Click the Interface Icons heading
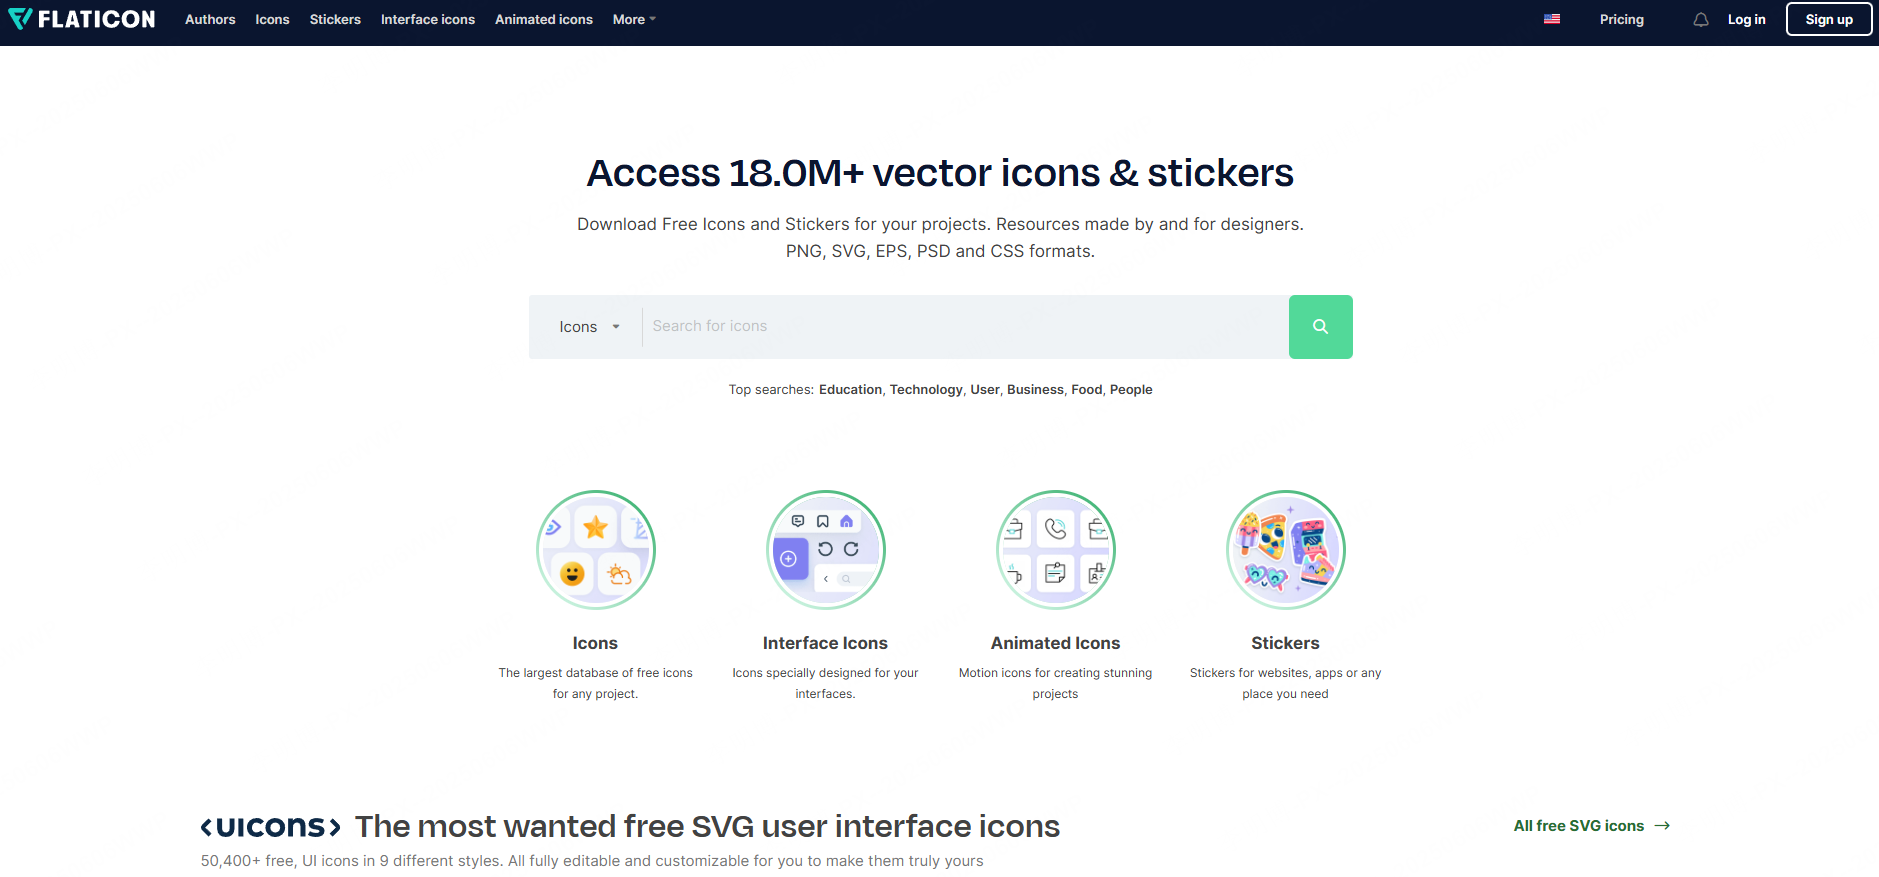 (825, 643)
